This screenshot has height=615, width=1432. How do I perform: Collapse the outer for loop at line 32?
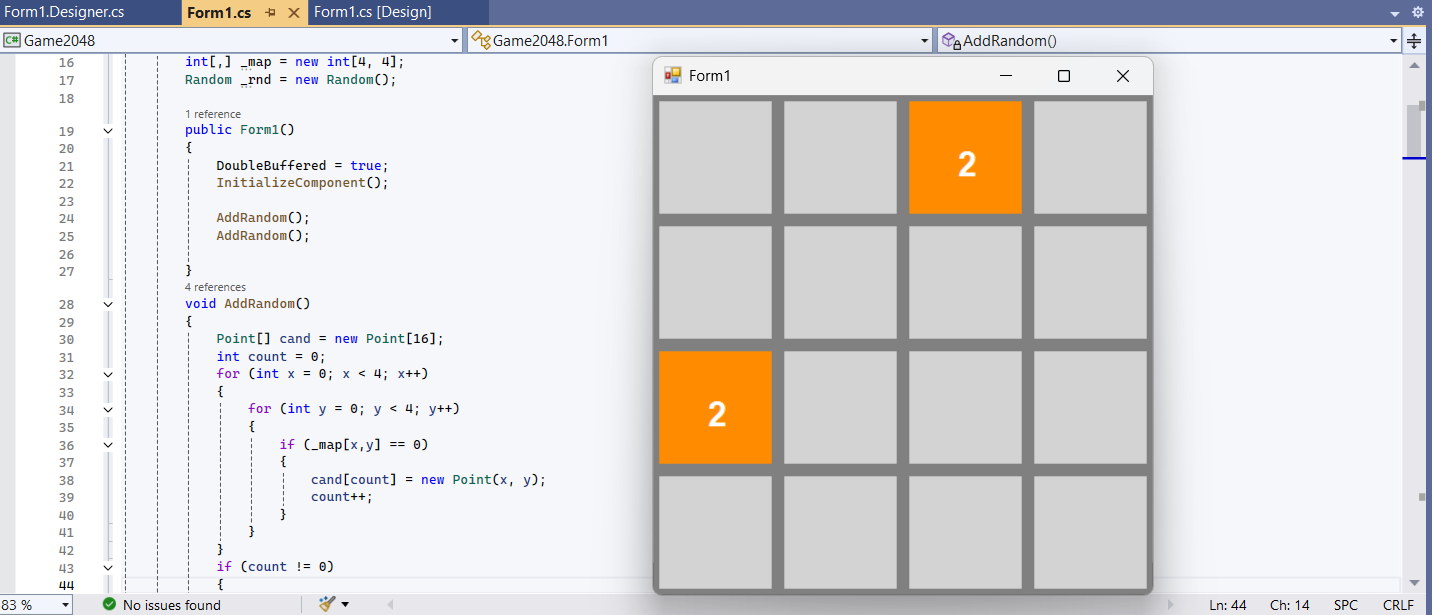tap(108, 374)
